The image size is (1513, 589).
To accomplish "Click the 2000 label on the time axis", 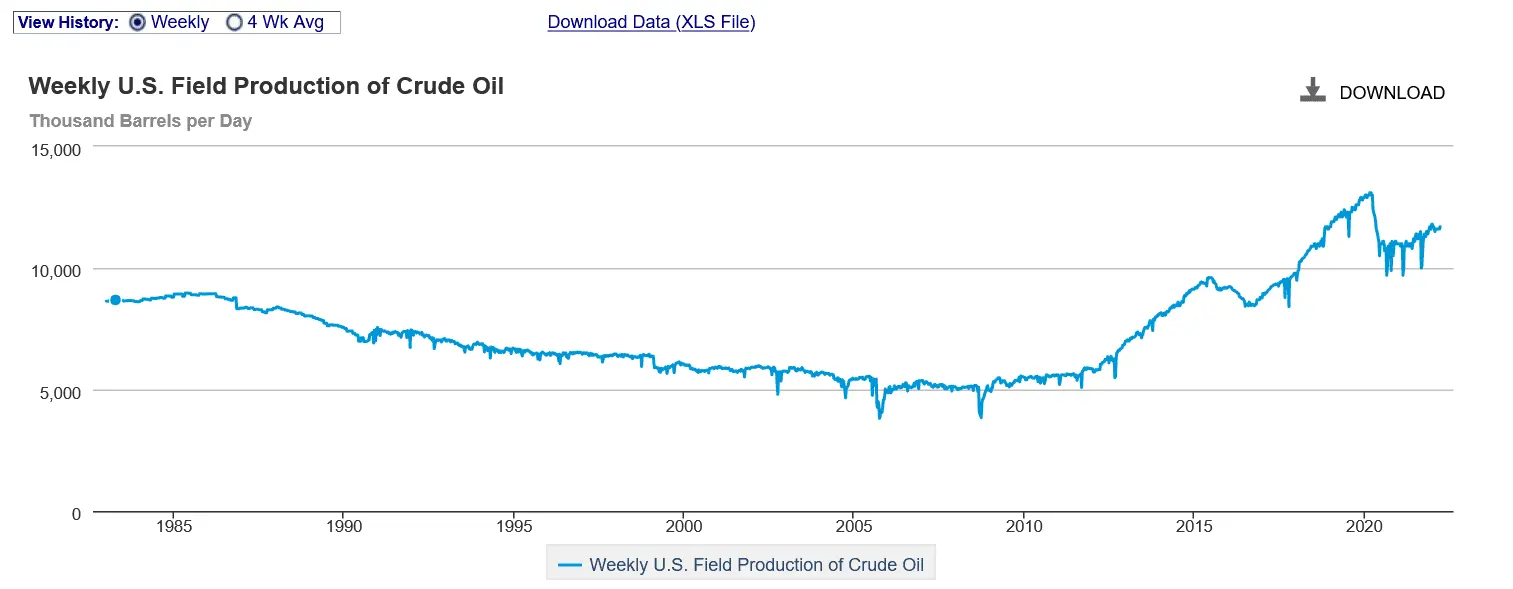I will tap(684, 526).
